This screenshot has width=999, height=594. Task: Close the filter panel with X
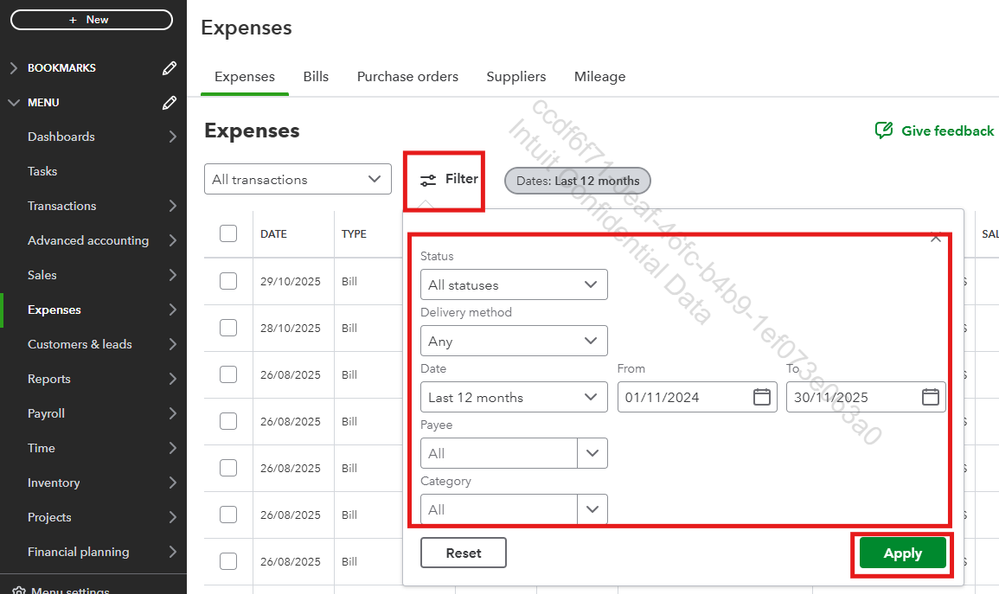click(936, 238)
